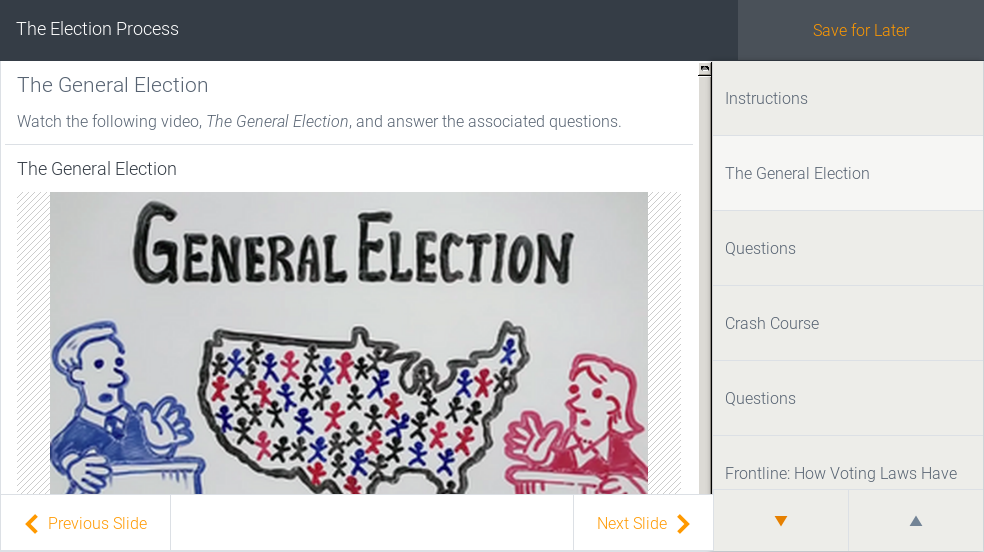Go to the Crash Course slide
This screenshot has height=552, width=984.
[772, 323]
